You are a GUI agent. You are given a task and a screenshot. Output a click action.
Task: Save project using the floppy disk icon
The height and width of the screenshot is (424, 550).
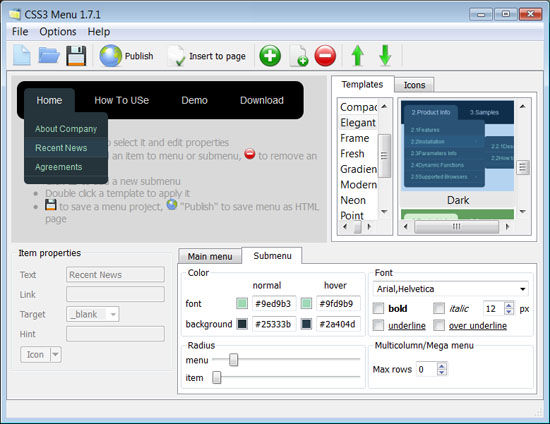pos(76,56)
